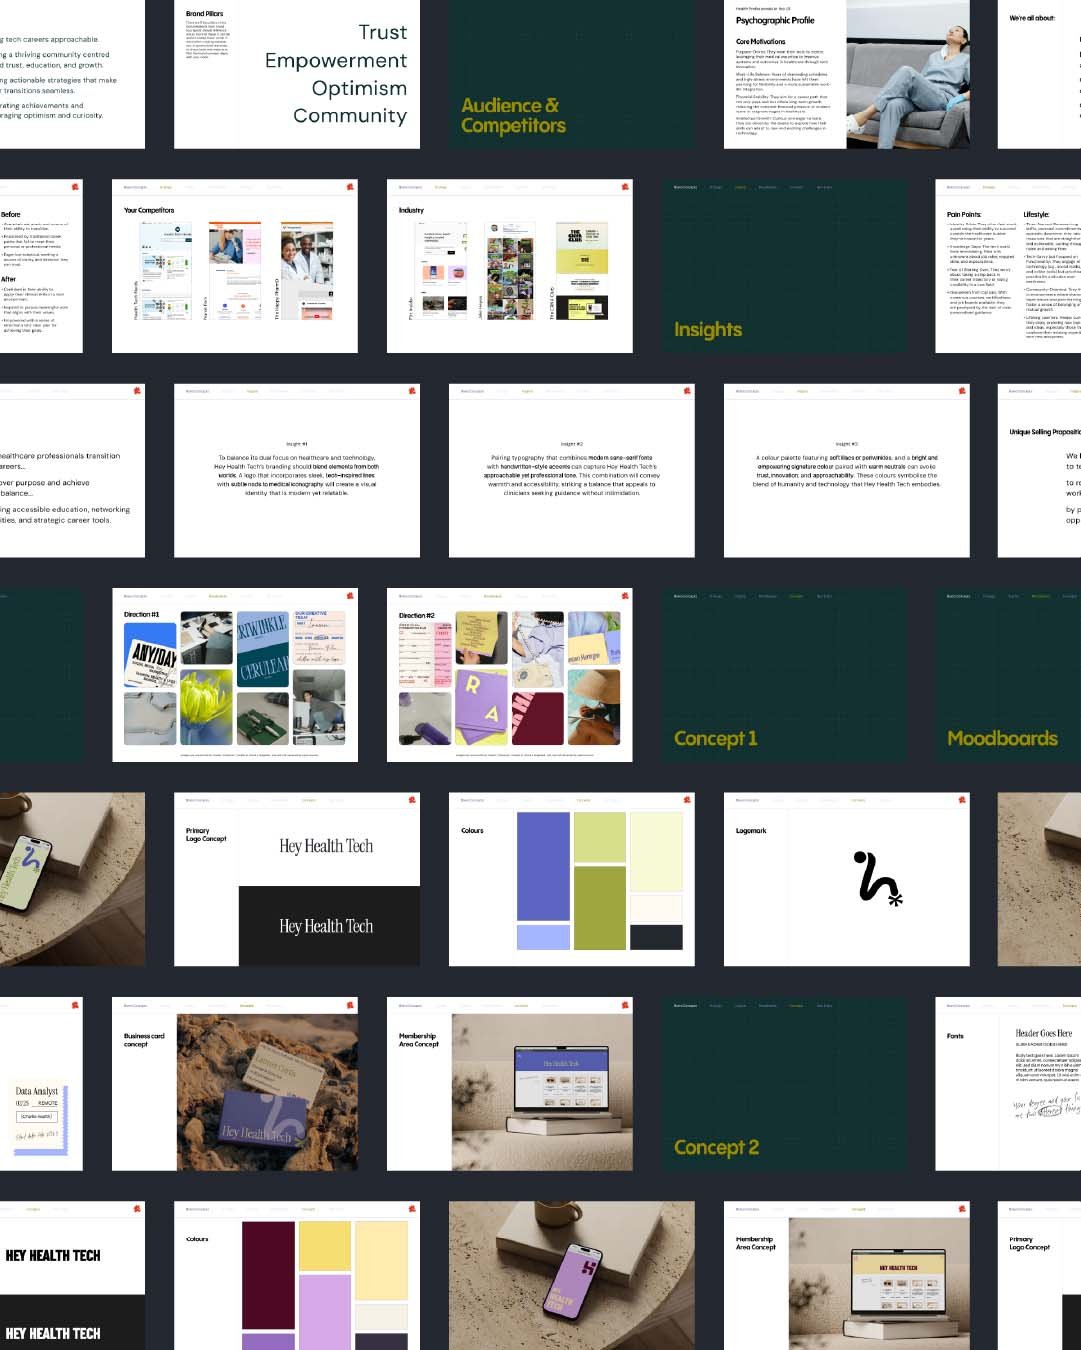
Task: Click the pharmacist photo competitor screenshot
Action: coord(306,271)
